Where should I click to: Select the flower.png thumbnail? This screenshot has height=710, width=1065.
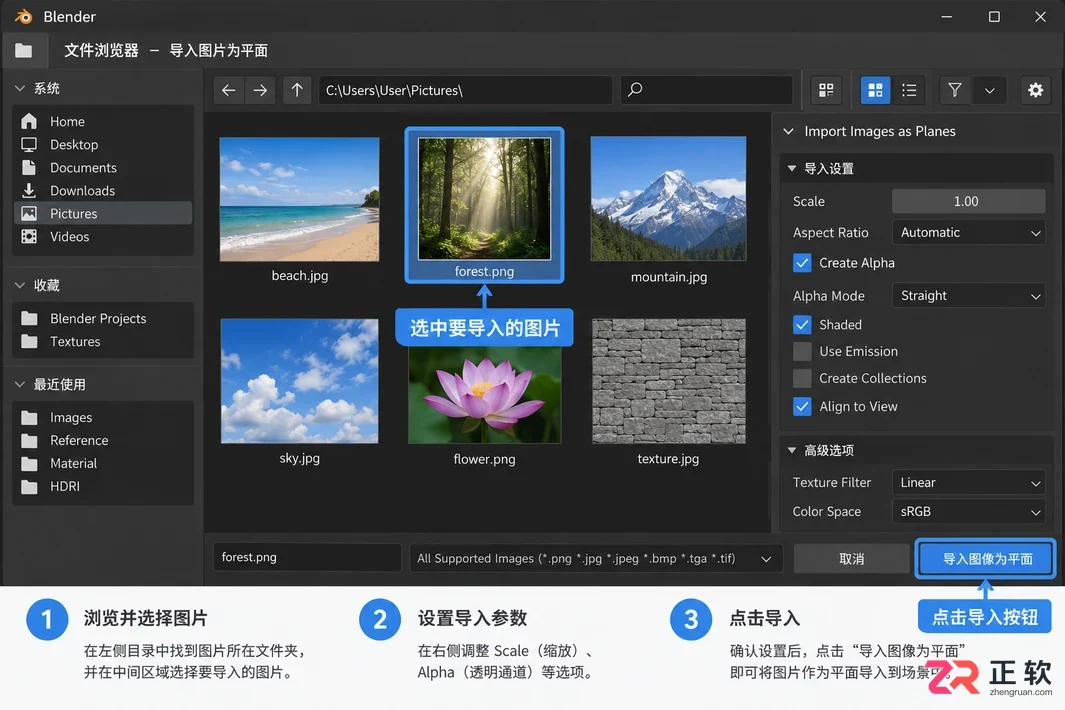484,395
